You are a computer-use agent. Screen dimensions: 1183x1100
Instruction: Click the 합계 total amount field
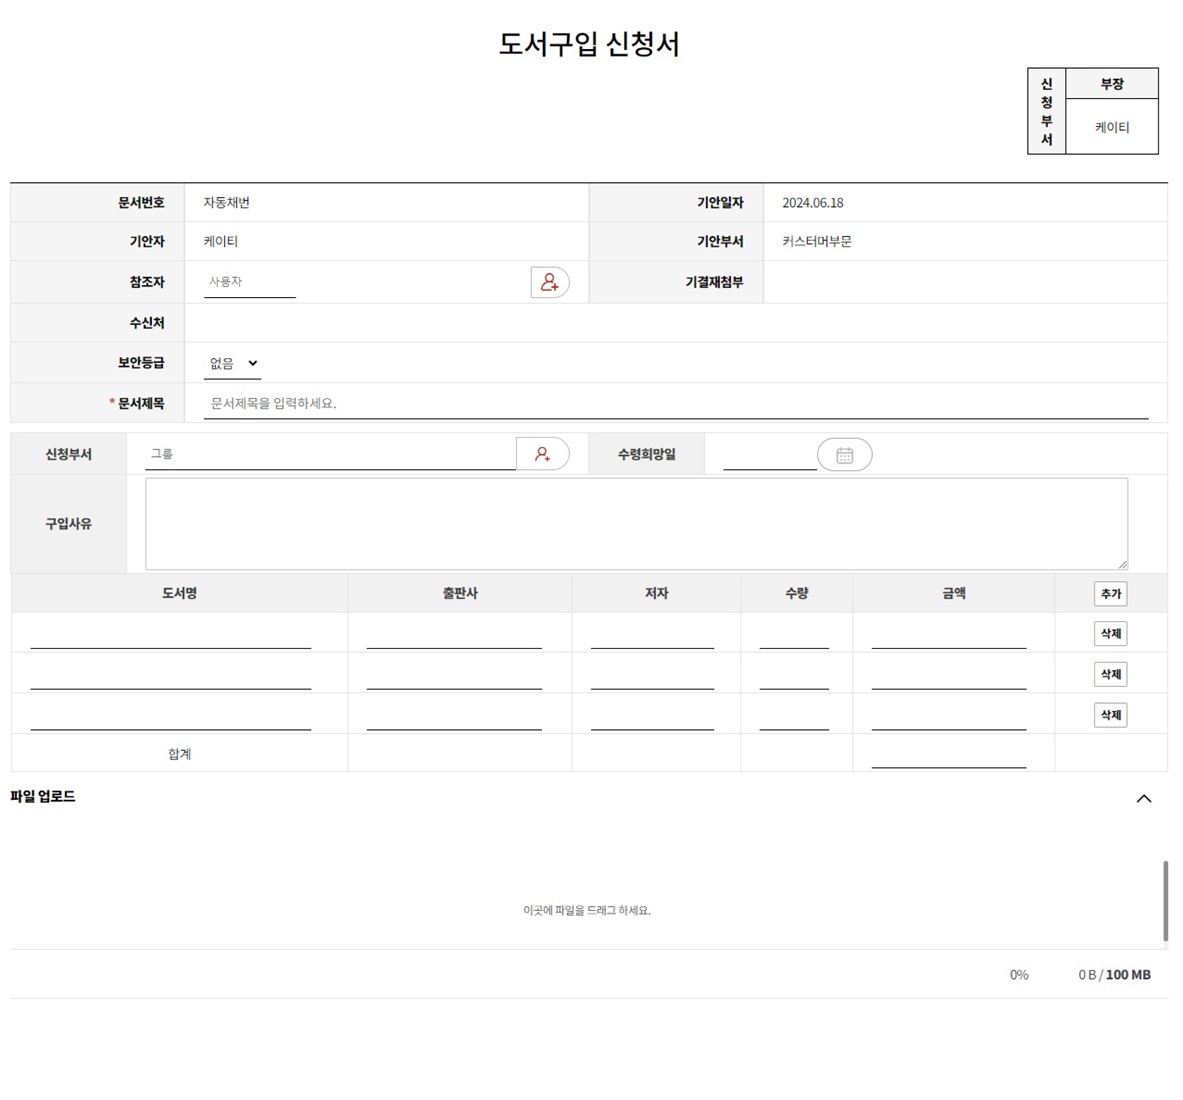tap(949, 754)
